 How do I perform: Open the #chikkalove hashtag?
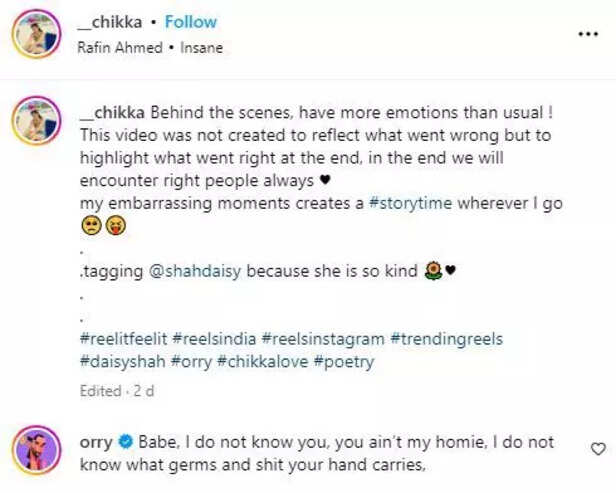coord(263,362)
